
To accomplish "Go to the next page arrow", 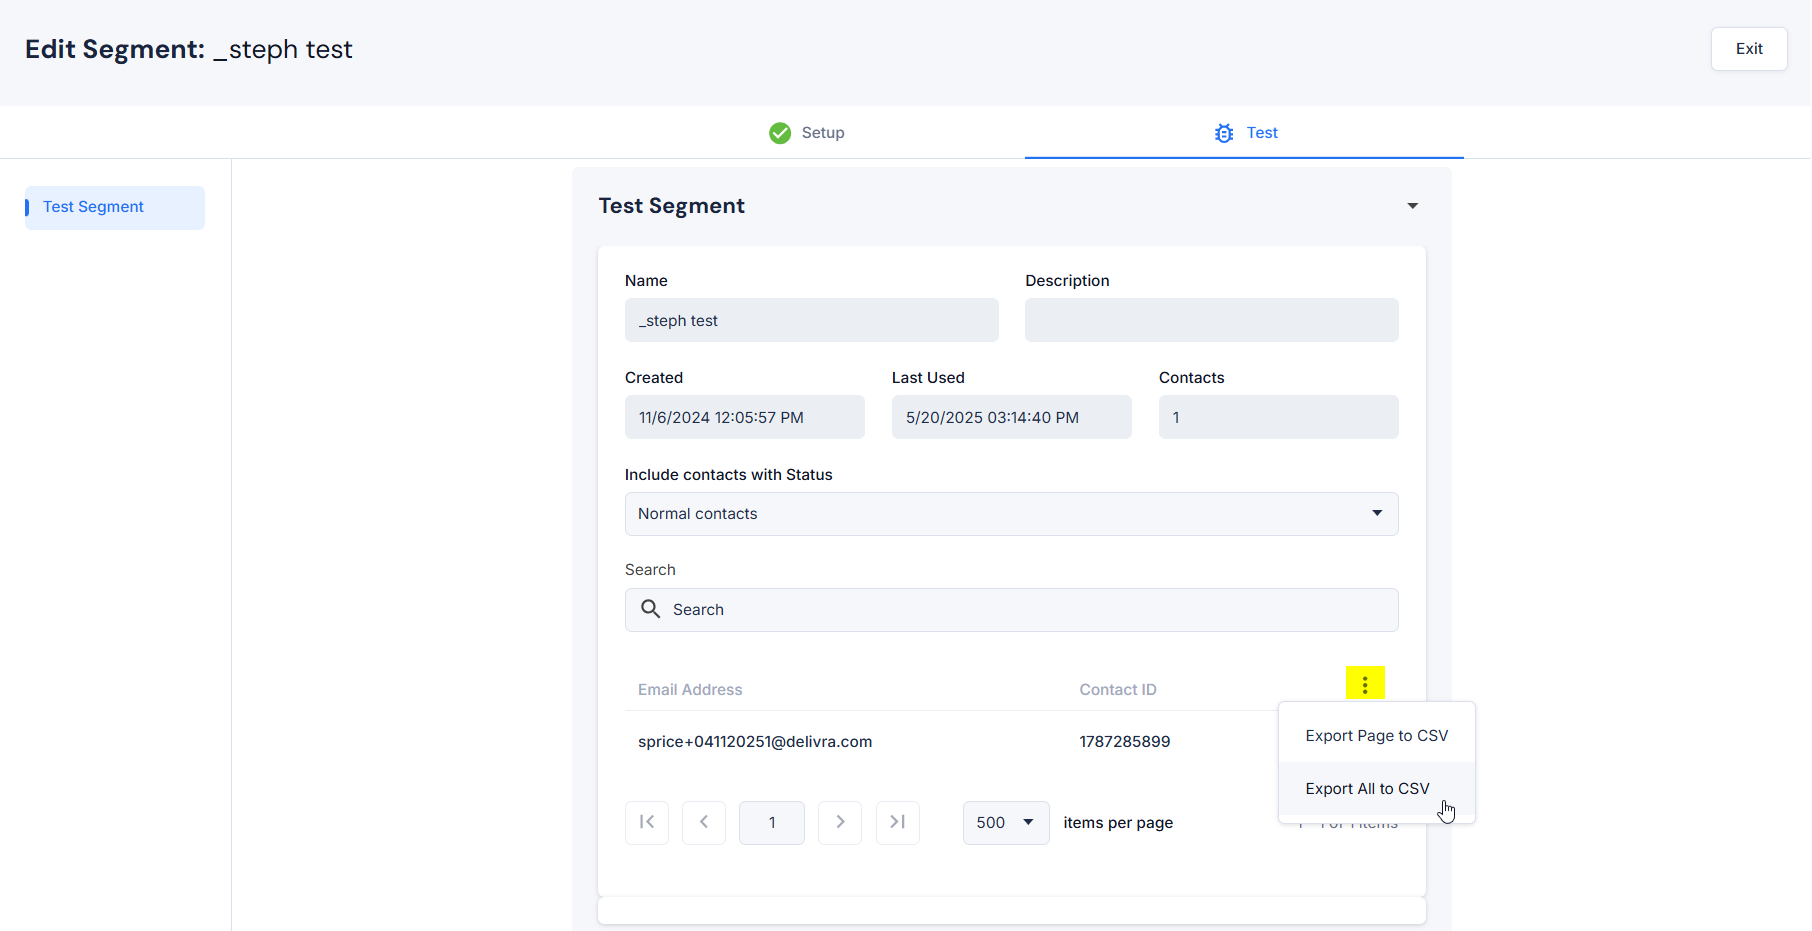I will pos(840,822).
